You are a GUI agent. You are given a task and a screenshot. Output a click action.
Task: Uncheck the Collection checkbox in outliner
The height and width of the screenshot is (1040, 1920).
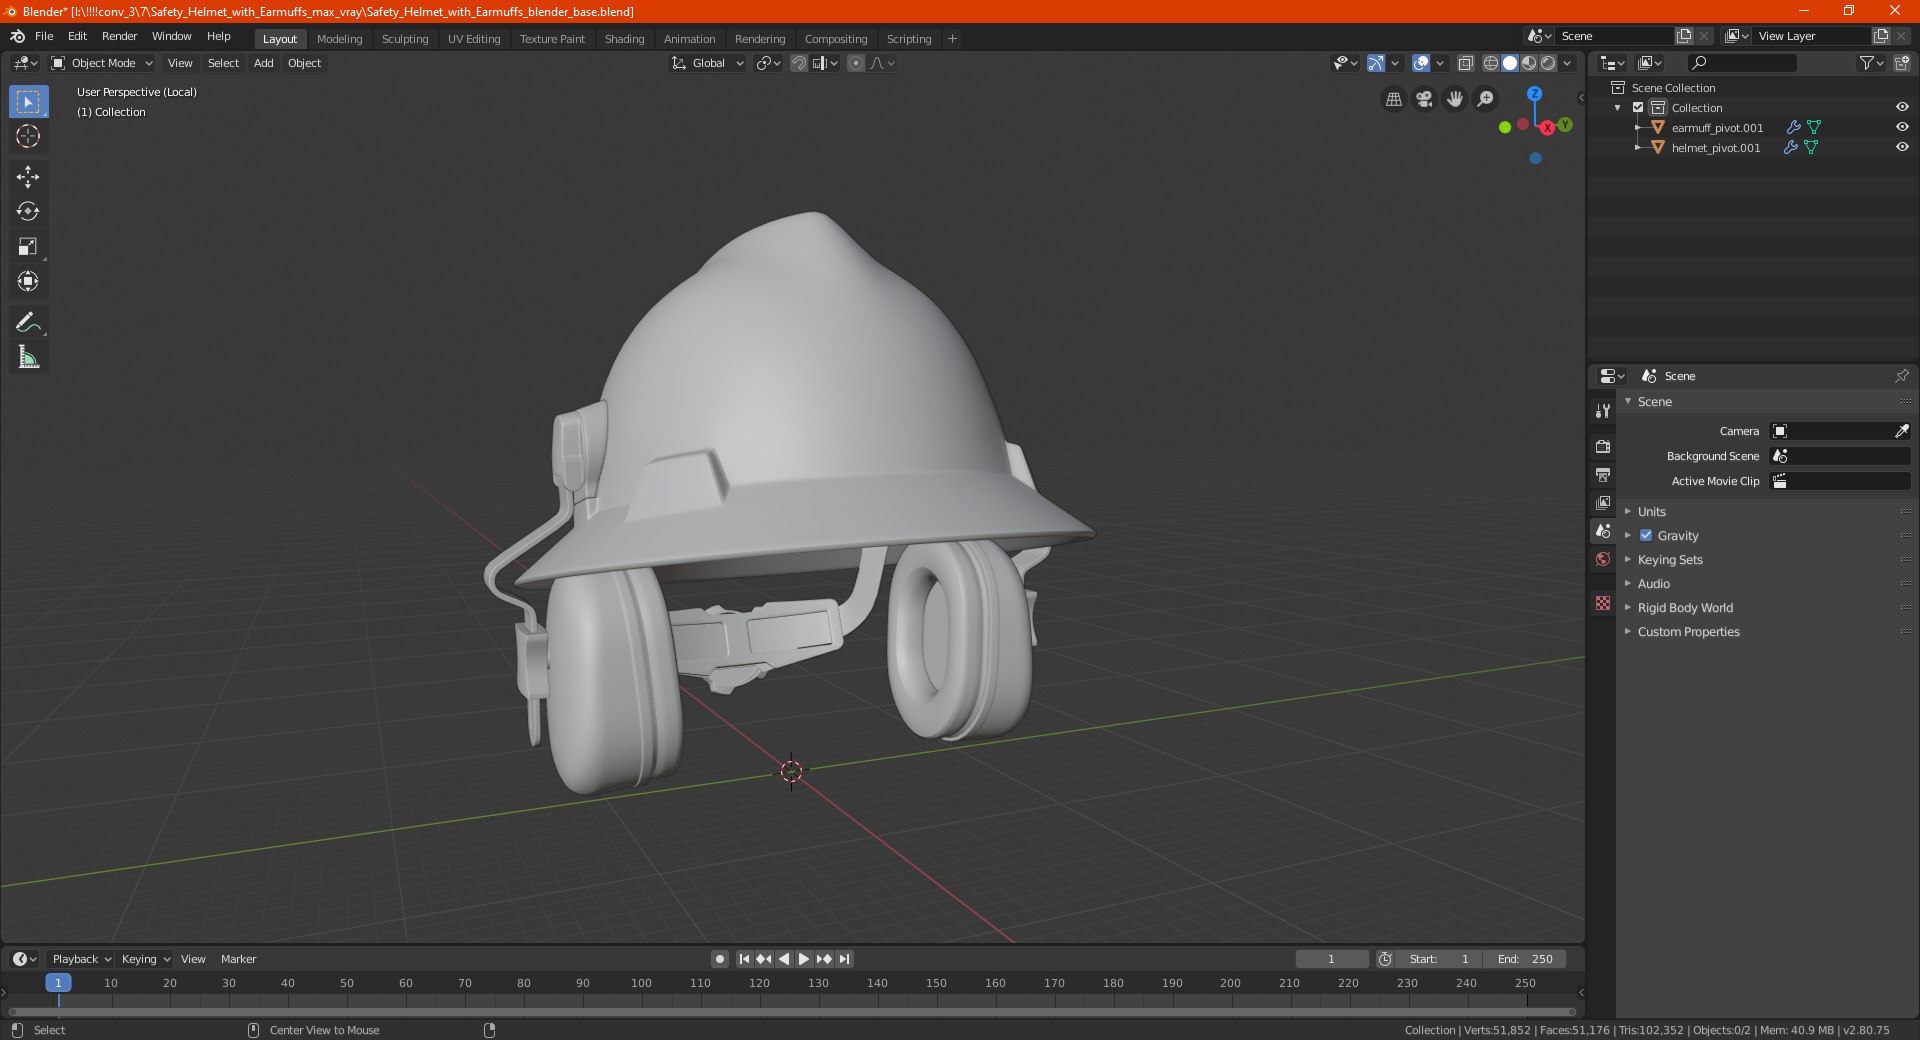pyautogui.click(x=1638, y=107)
